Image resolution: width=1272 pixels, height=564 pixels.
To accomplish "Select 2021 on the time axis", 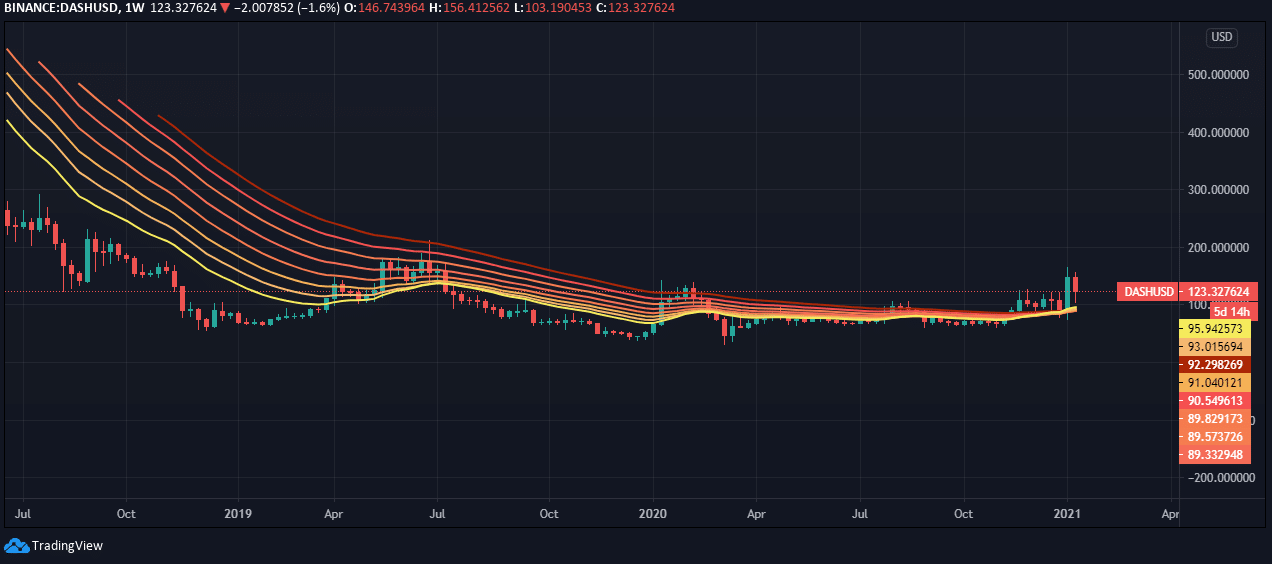I will point(1068,514).
